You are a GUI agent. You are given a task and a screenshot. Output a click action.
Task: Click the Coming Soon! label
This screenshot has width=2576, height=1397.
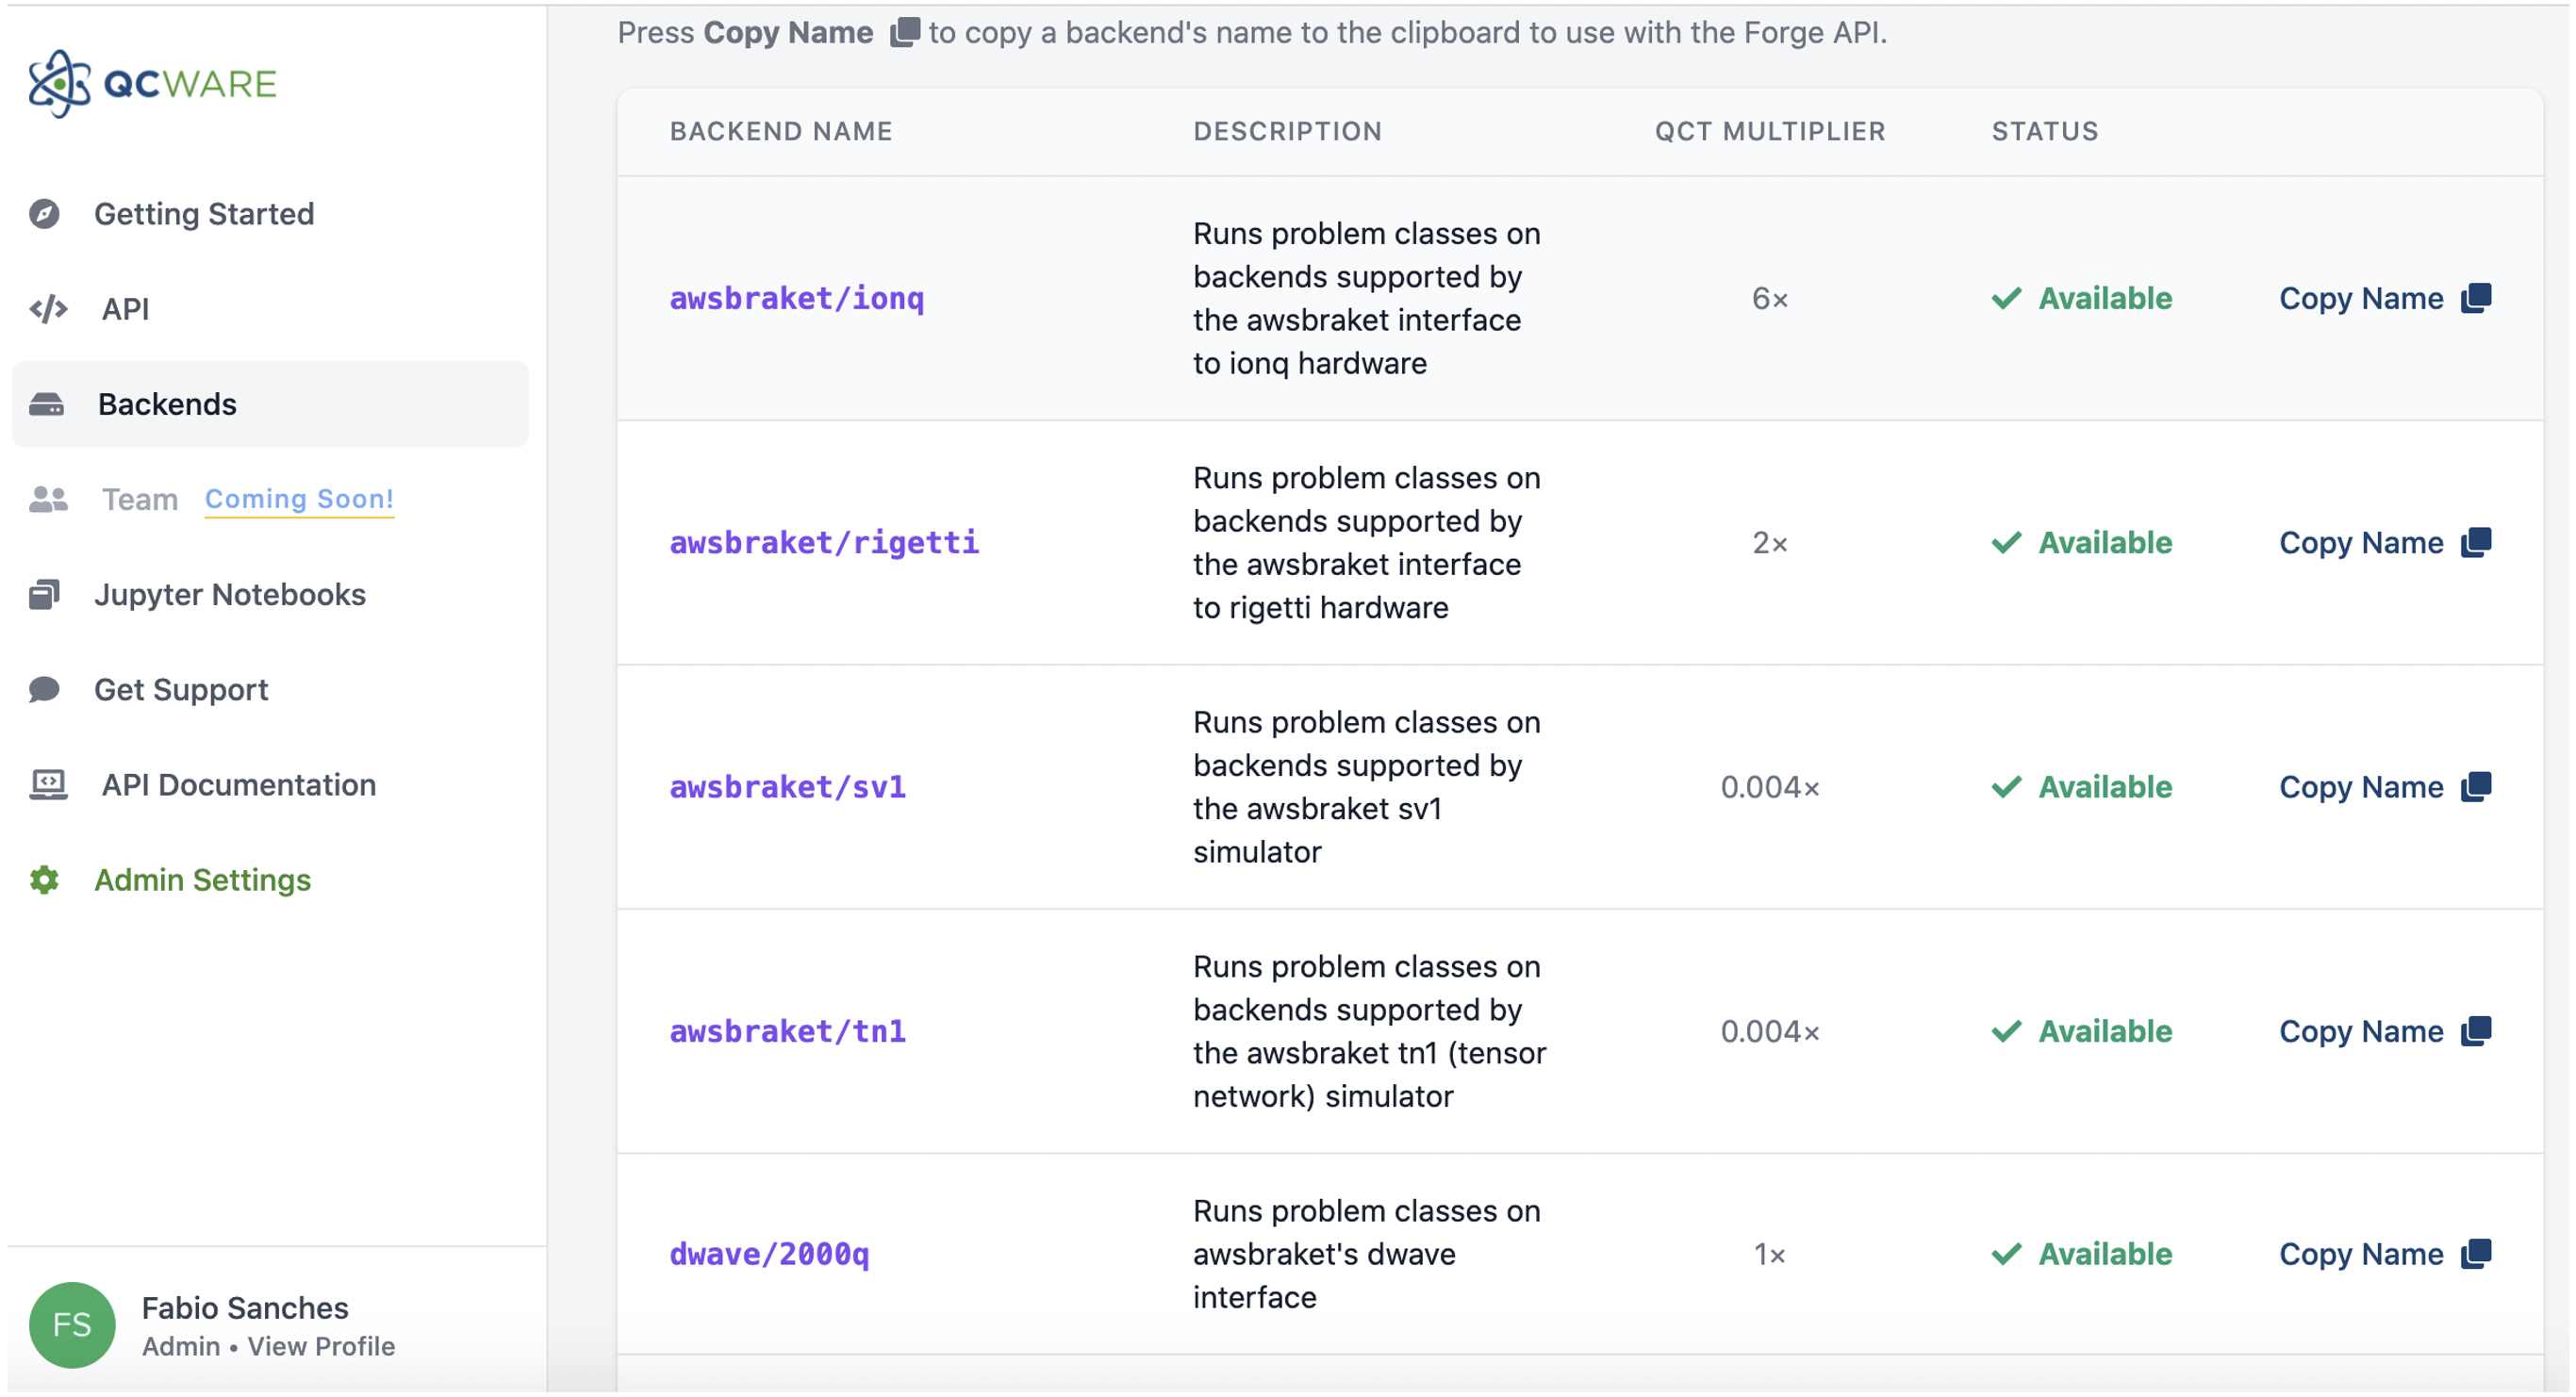click(299, 499)
